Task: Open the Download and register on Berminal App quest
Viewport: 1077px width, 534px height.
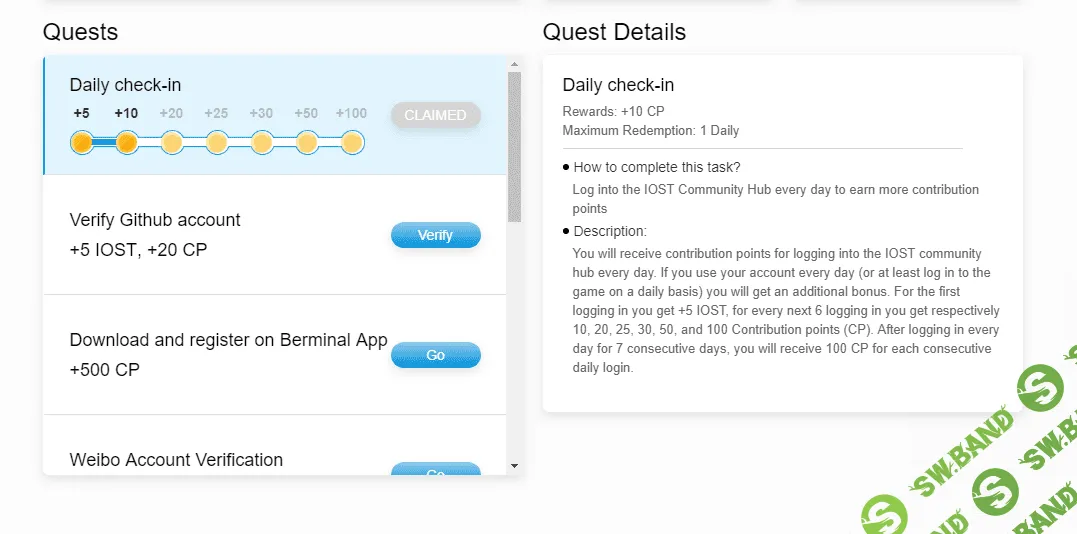Action: tap(228, 340)
